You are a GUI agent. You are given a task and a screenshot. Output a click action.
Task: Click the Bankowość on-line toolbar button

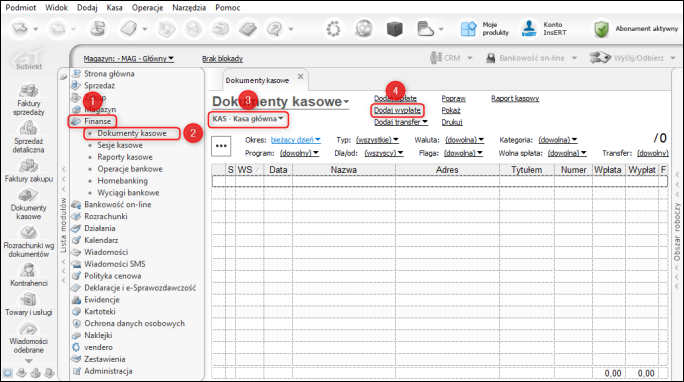[x=531, y=58]
